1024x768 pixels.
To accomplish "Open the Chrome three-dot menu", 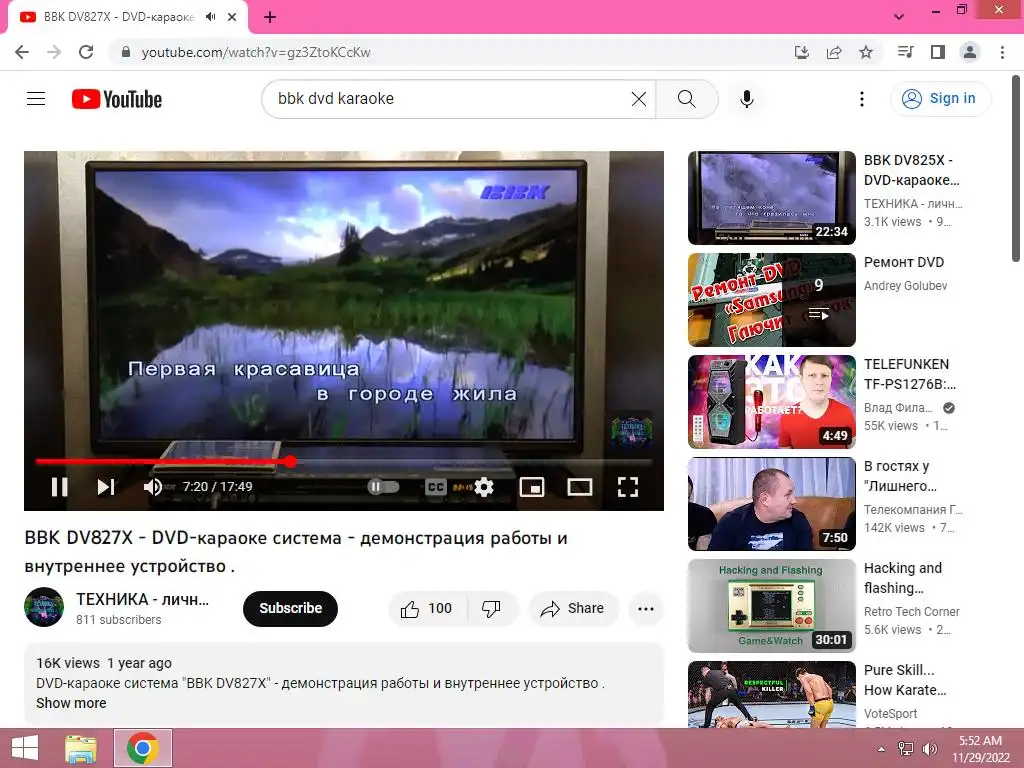I will 1002,52.
